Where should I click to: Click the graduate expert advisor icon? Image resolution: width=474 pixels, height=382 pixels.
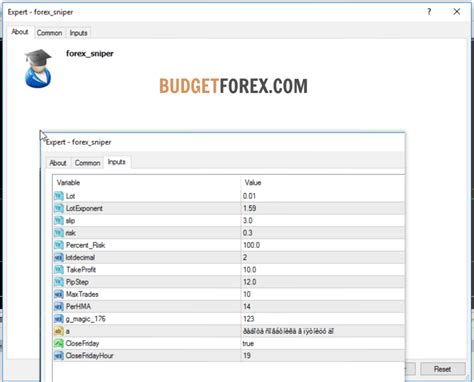pyautogui.click(x=38, y=69)
